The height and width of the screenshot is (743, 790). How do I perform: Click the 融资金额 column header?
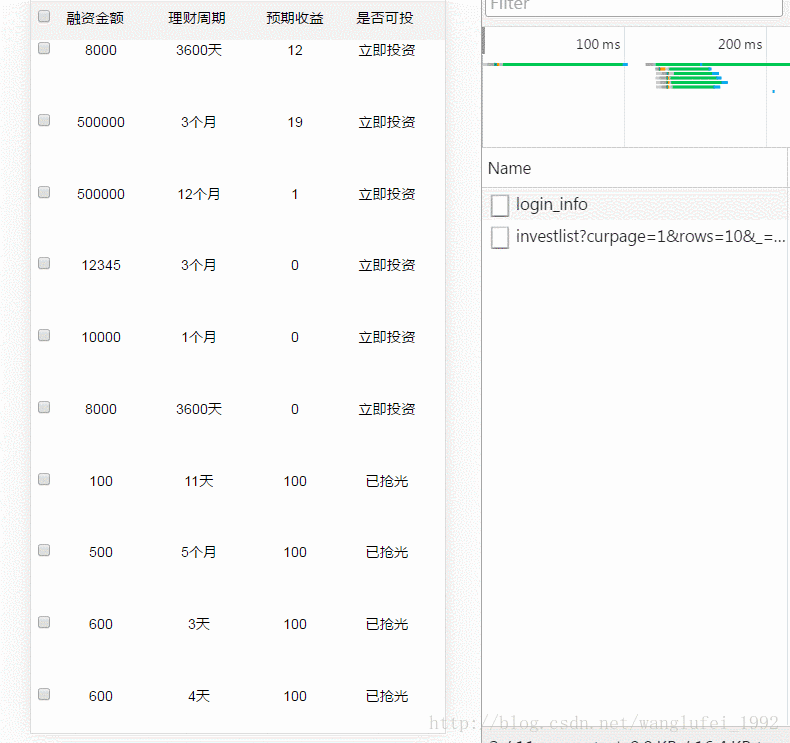pos(95,18)
